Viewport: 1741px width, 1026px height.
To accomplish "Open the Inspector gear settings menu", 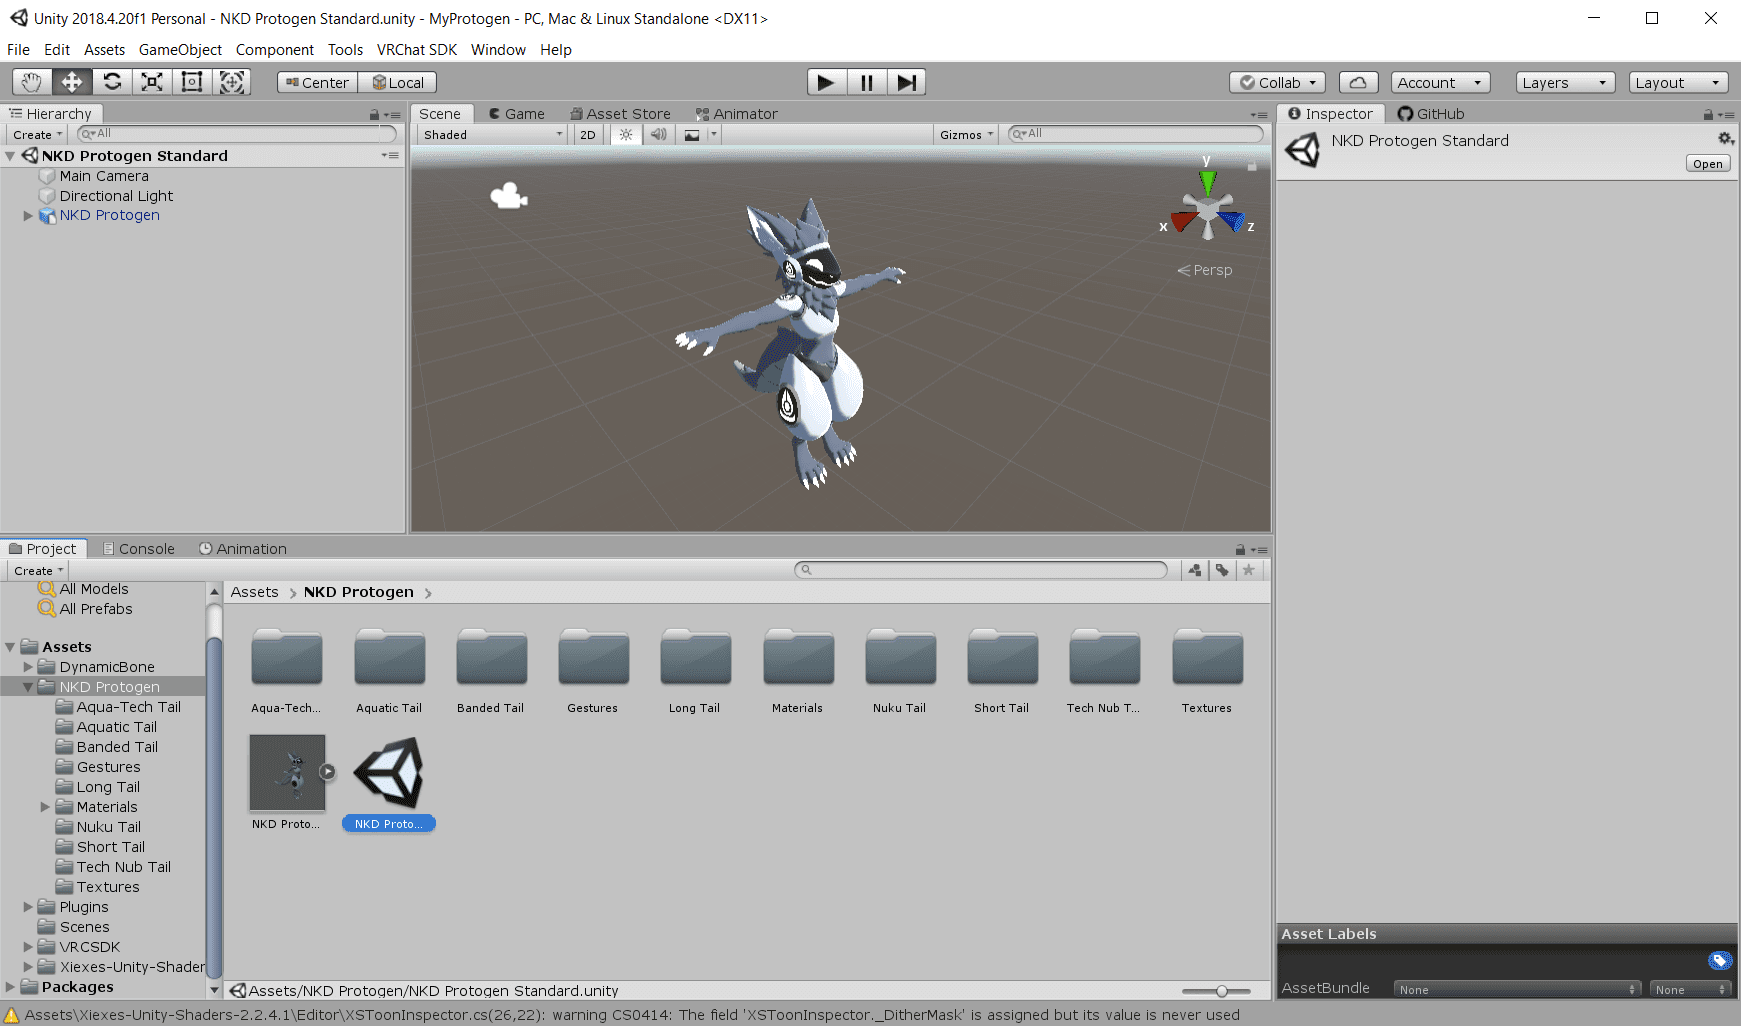I will (x=1726, y=139).
